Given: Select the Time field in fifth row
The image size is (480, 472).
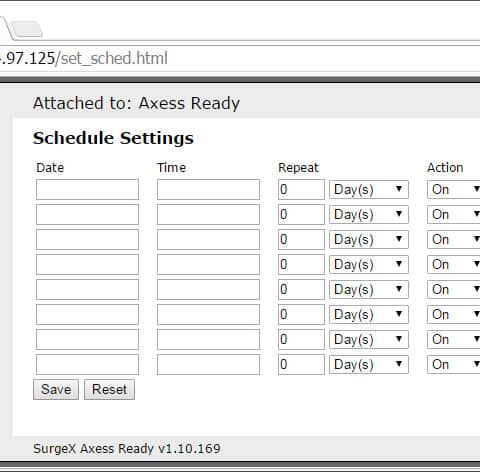Looking at the screenshot, I should pos(208,289).
